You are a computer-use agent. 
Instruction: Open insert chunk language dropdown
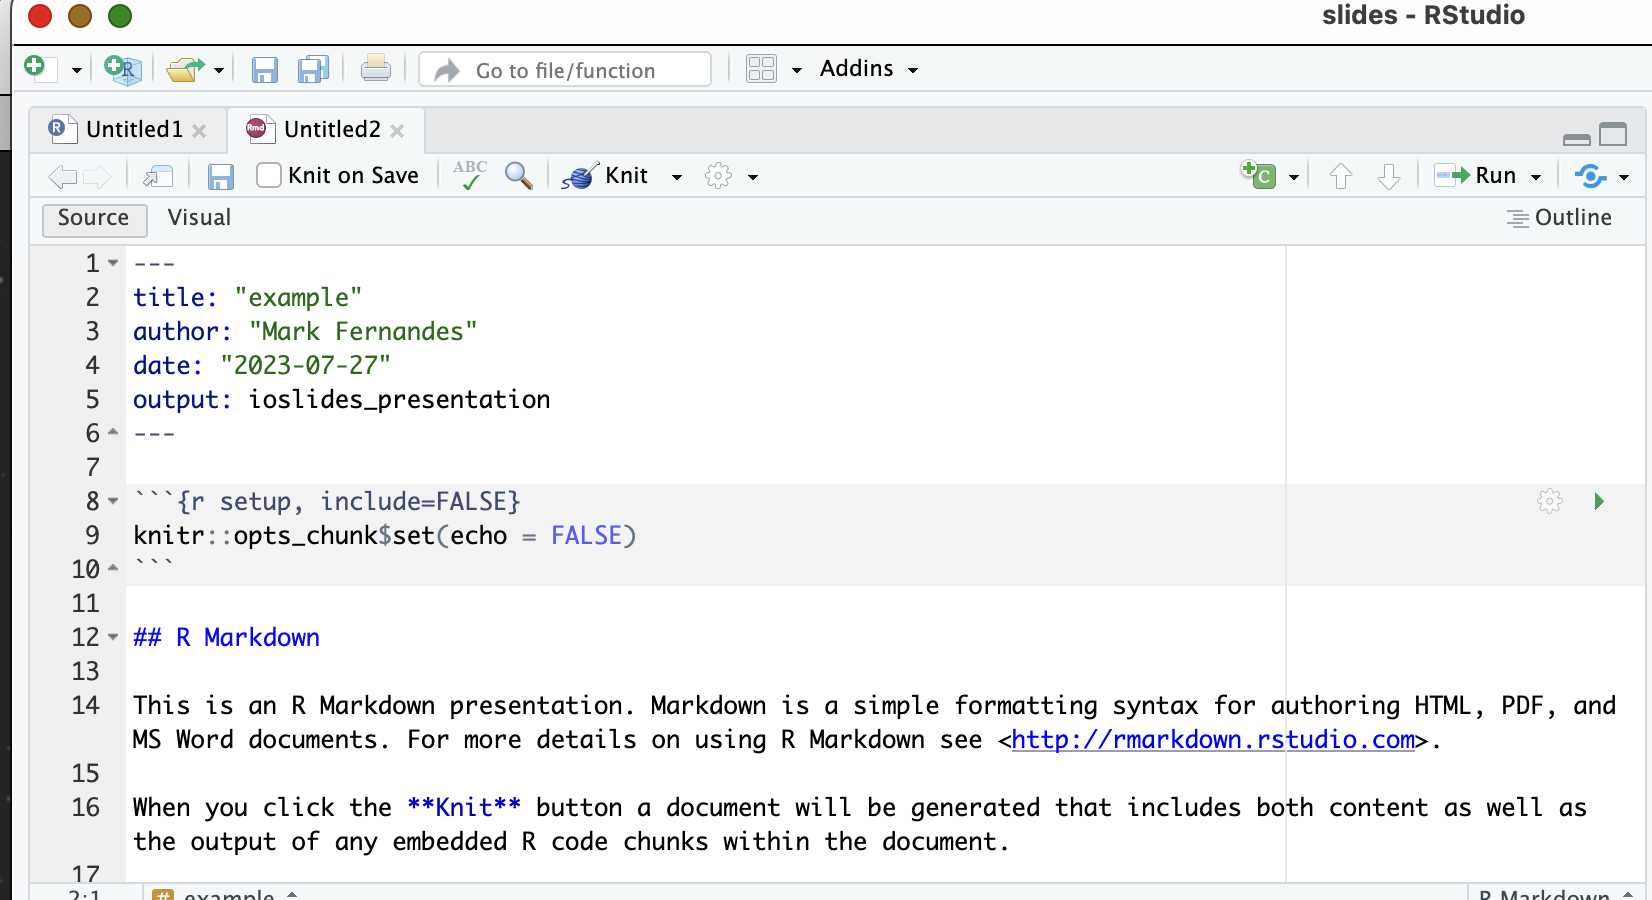coord(1294,177)
